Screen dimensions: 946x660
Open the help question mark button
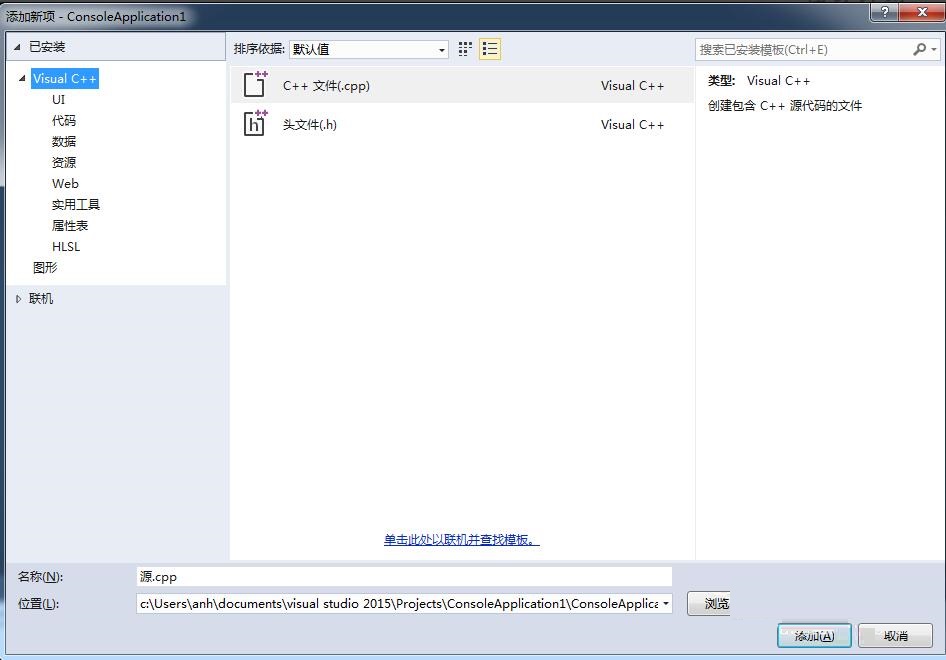(x=884, y=11)
